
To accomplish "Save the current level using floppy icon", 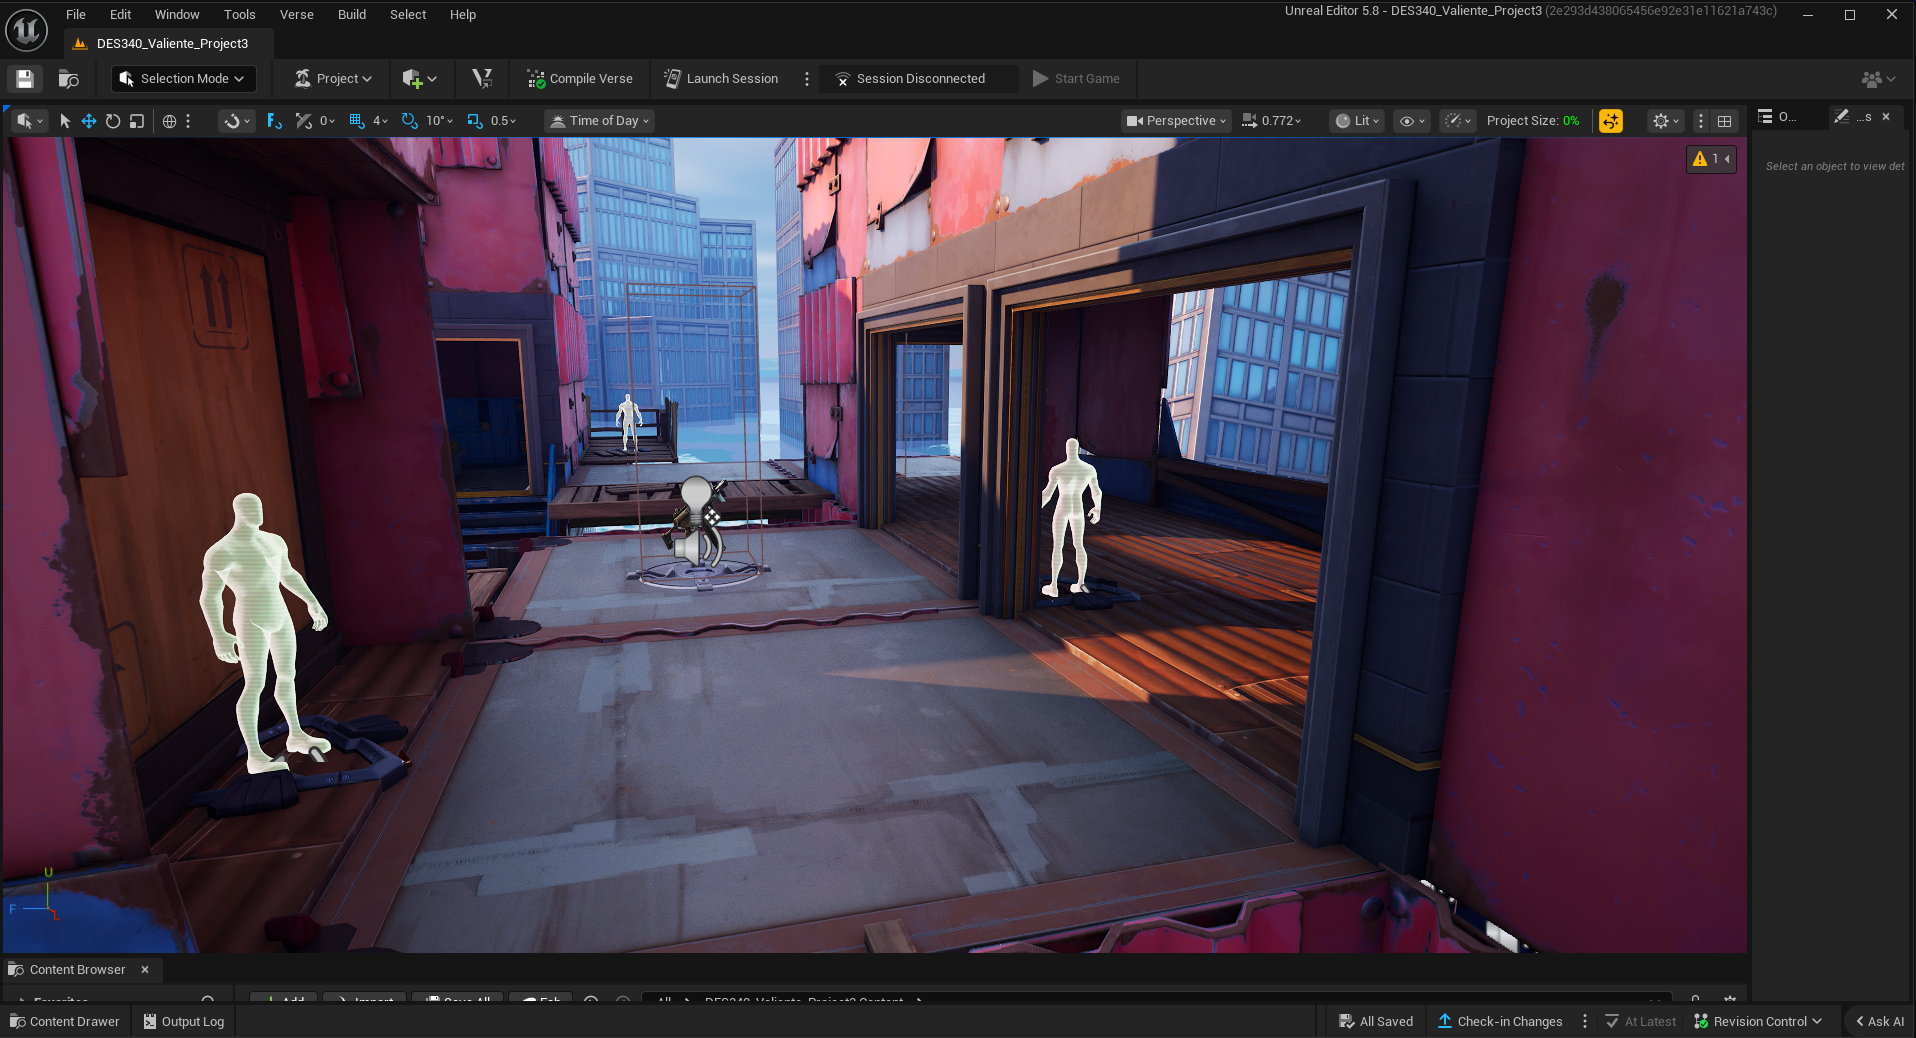I will [25, 79].
